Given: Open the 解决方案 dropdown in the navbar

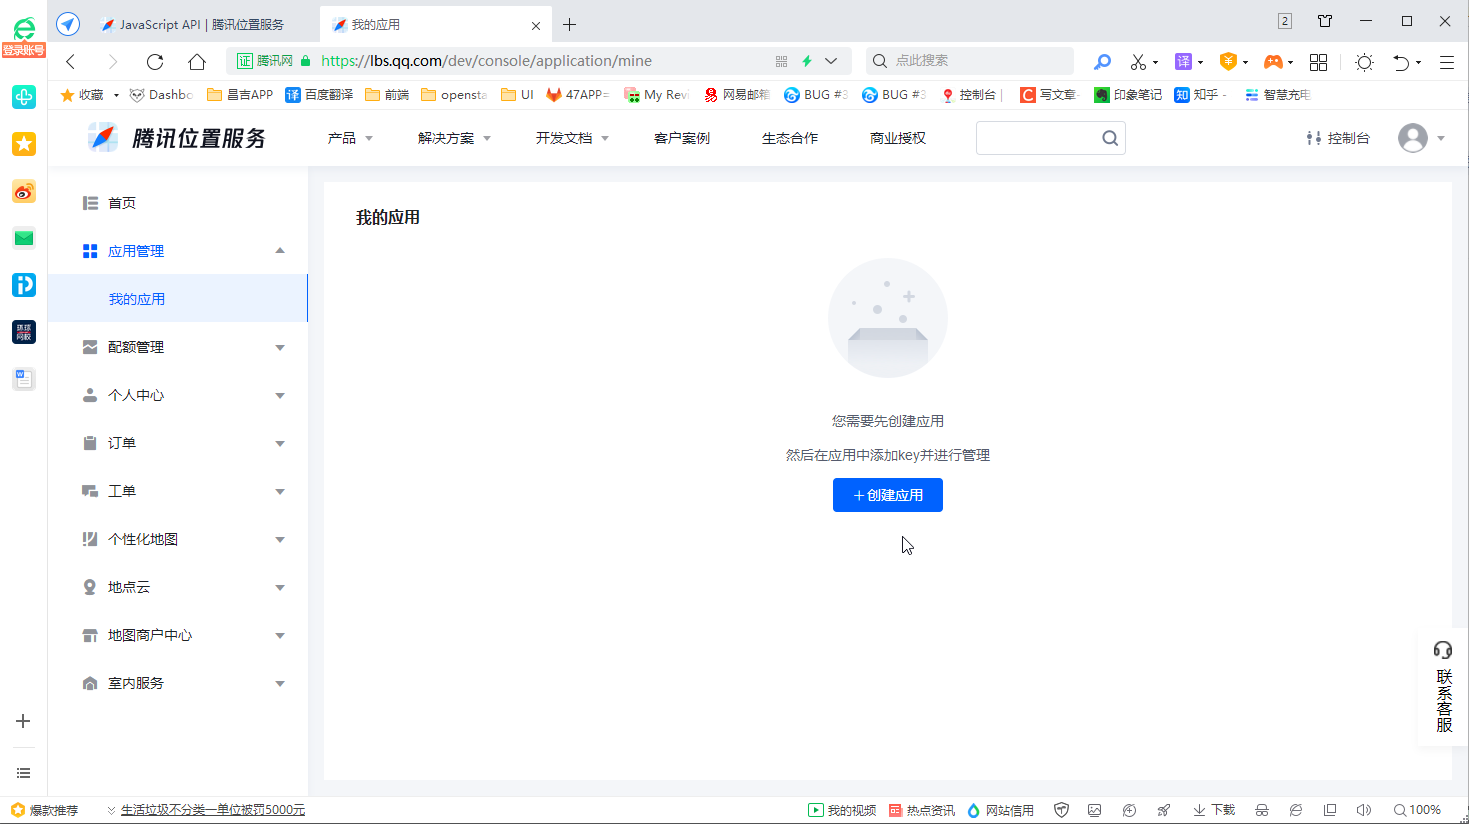Looking at the screenshot, I should click(x=447, y=138).
